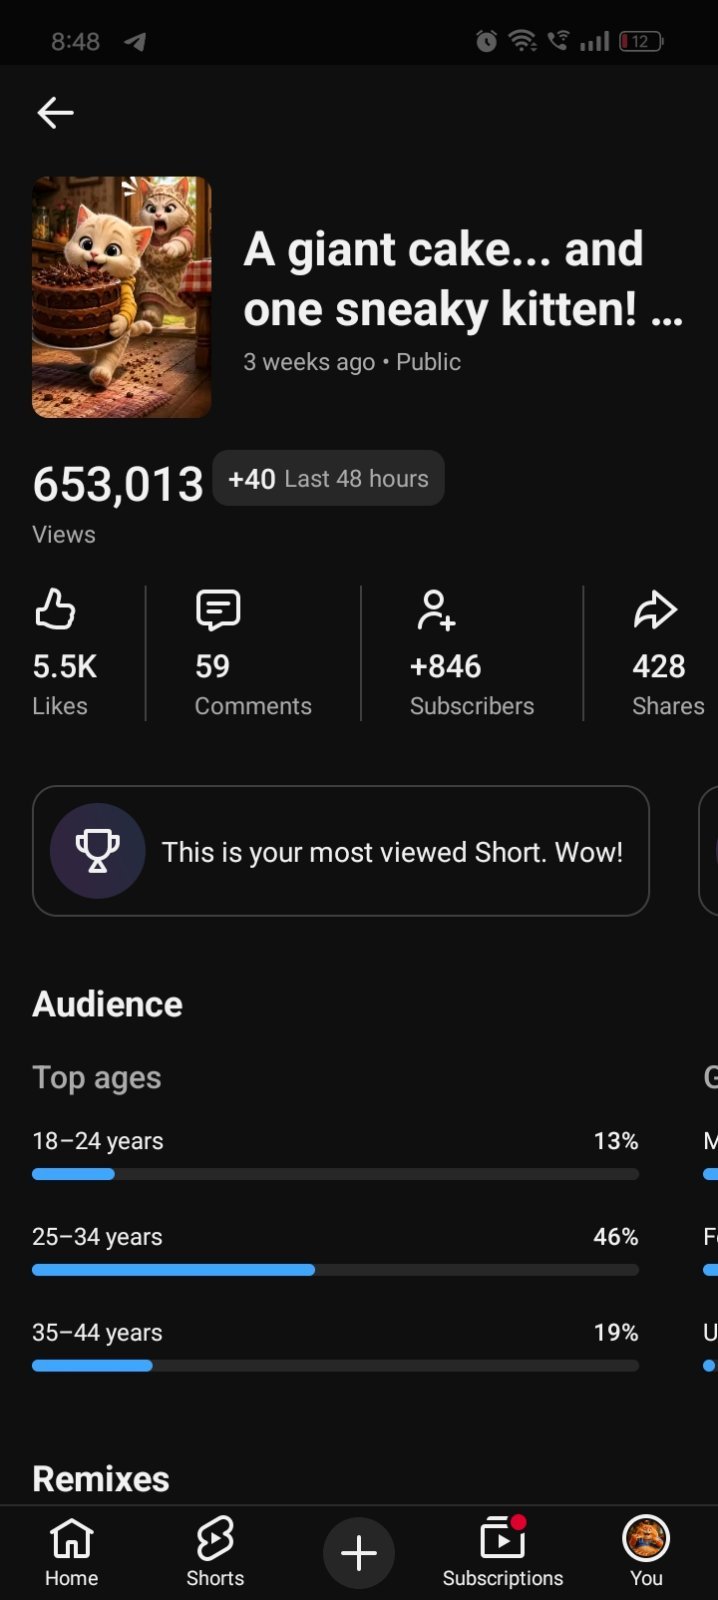This screenshot has width=718, height=1600.
Task: Open the kitten cake video thumbnail
Action: pos(122,297)
